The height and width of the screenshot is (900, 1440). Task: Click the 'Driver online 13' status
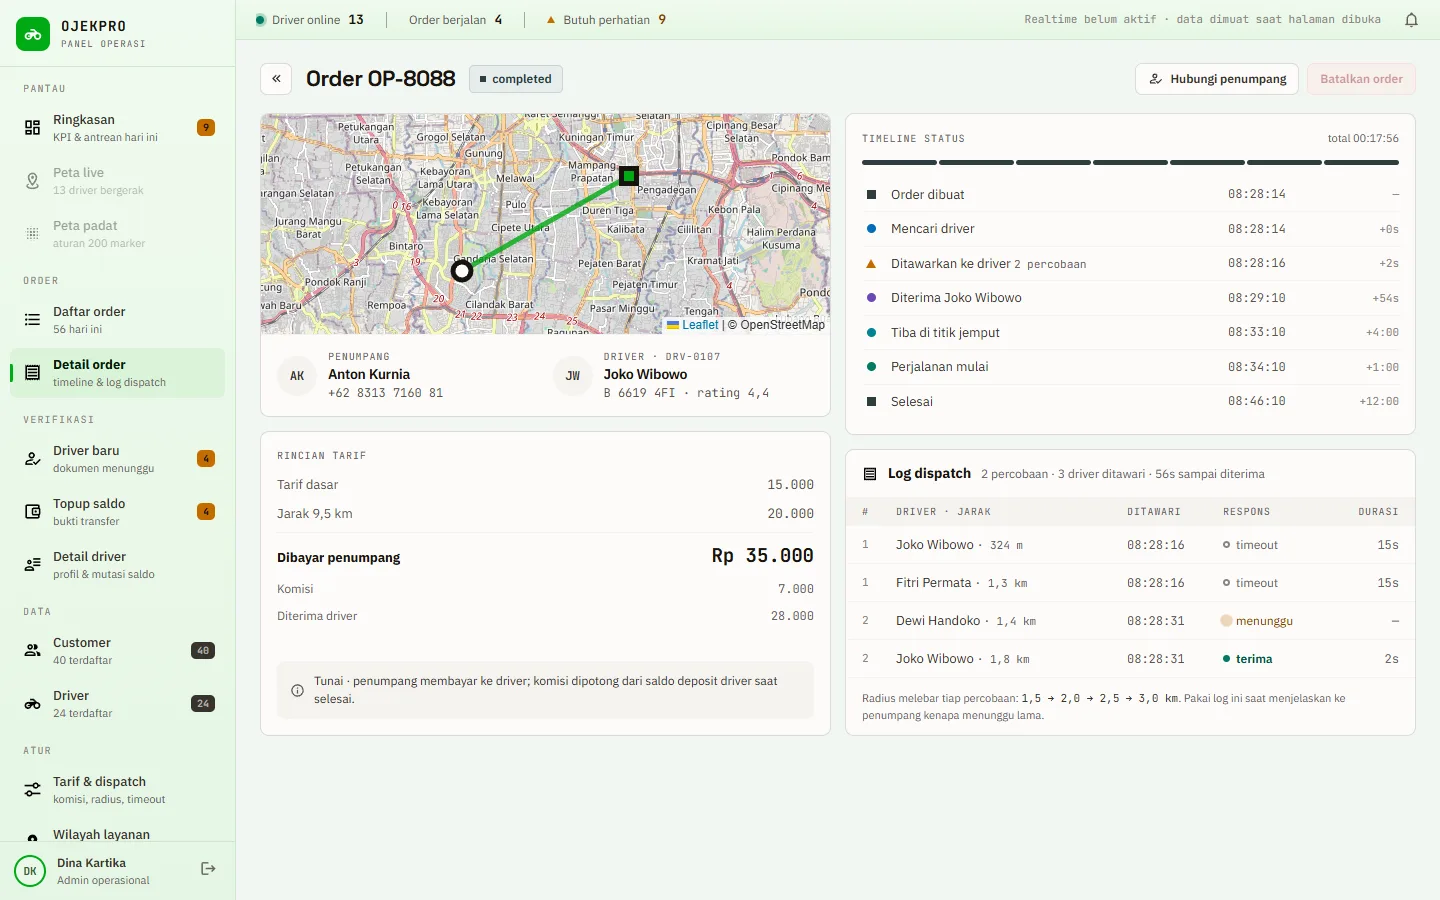click(310, 20)
